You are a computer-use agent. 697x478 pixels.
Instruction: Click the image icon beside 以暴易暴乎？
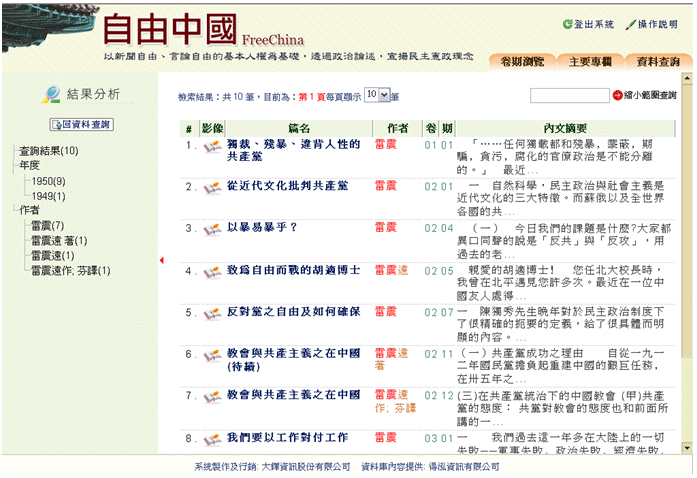[211, 228]
